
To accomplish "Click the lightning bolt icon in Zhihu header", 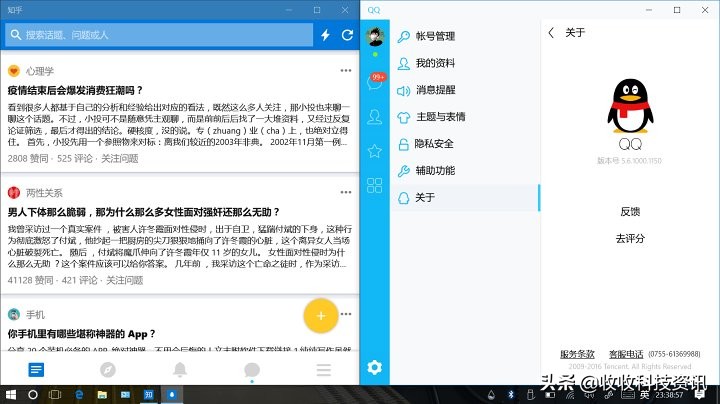I will click(x=325, y=35).
